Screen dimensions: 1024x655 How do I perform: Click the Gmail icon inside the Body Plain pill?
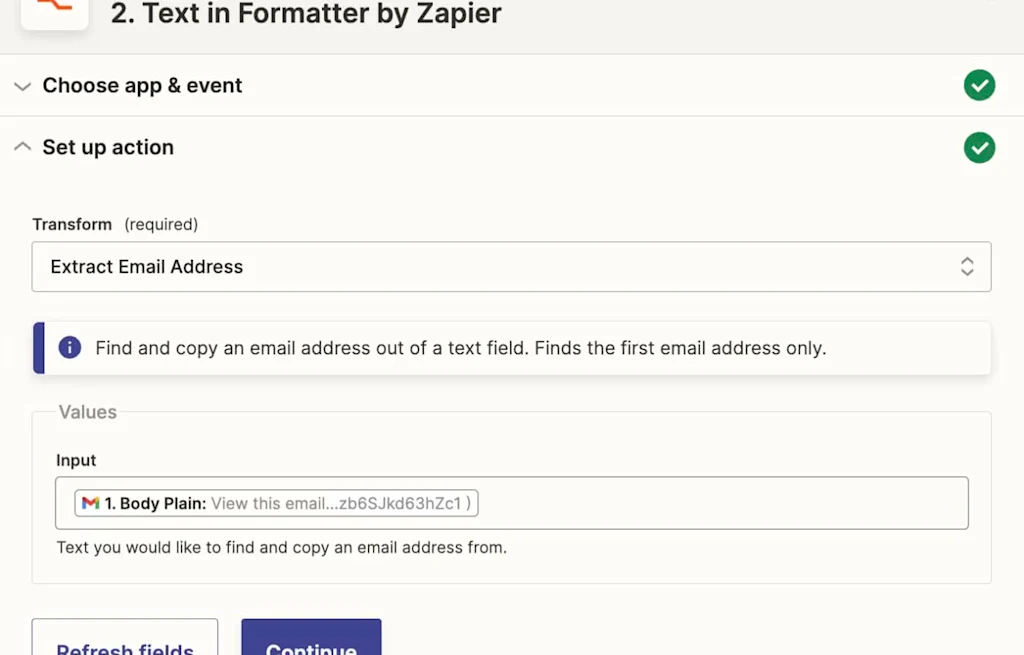coord(91,503)
